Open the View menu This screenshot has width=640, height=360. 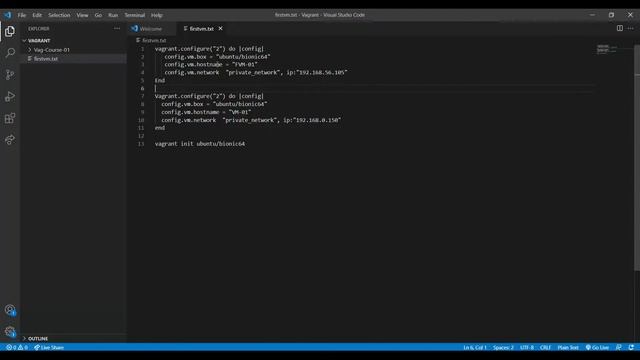pos(82,15)
